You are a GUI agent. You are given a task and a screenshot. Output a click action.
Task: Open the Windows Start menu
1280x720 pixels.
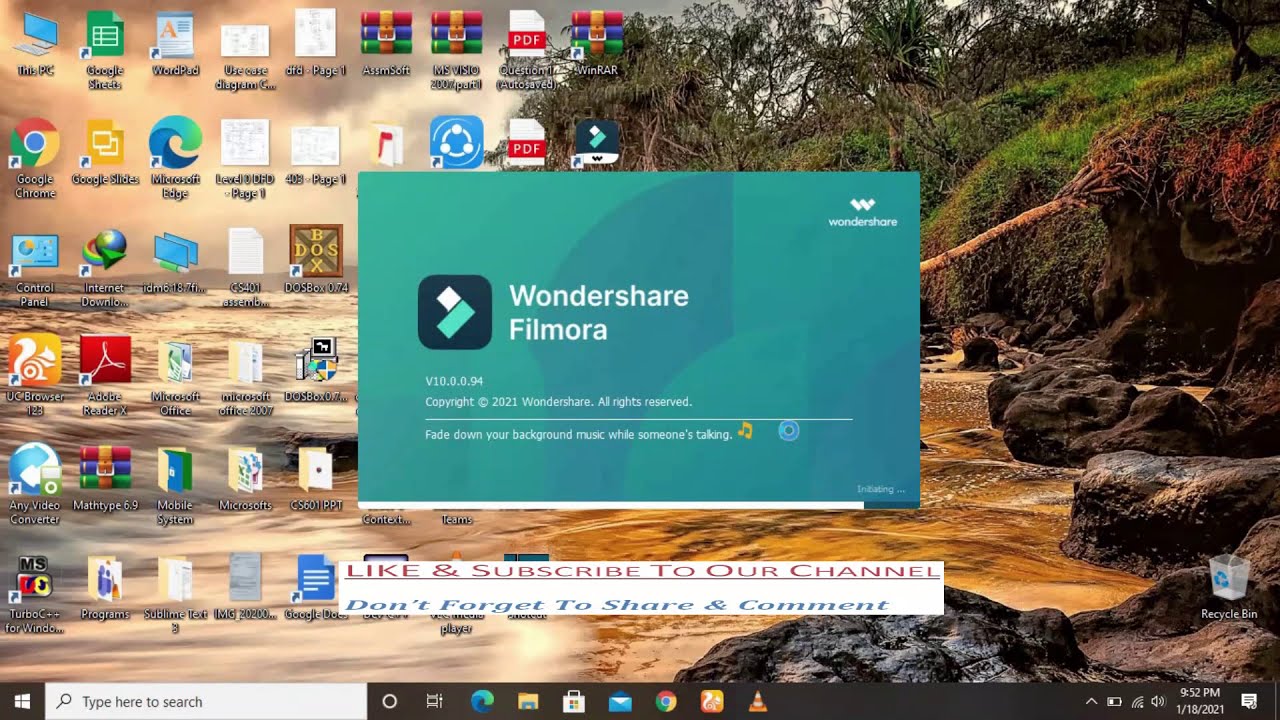coord(22,701)
